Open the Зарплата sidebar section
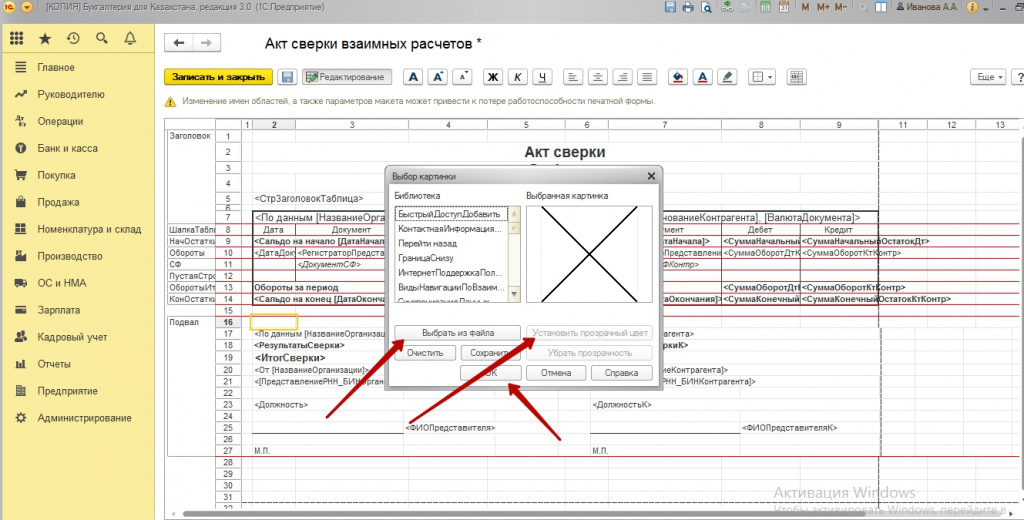 pyautogui.click(x=60, y=310)
